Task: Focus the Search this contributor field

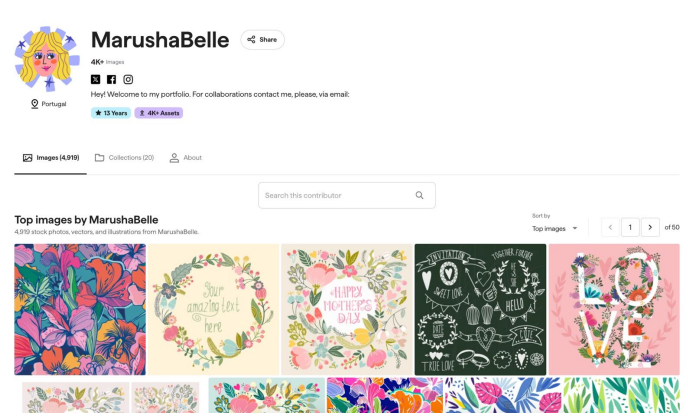Action: pyautogui.click(x=347, y=195)
